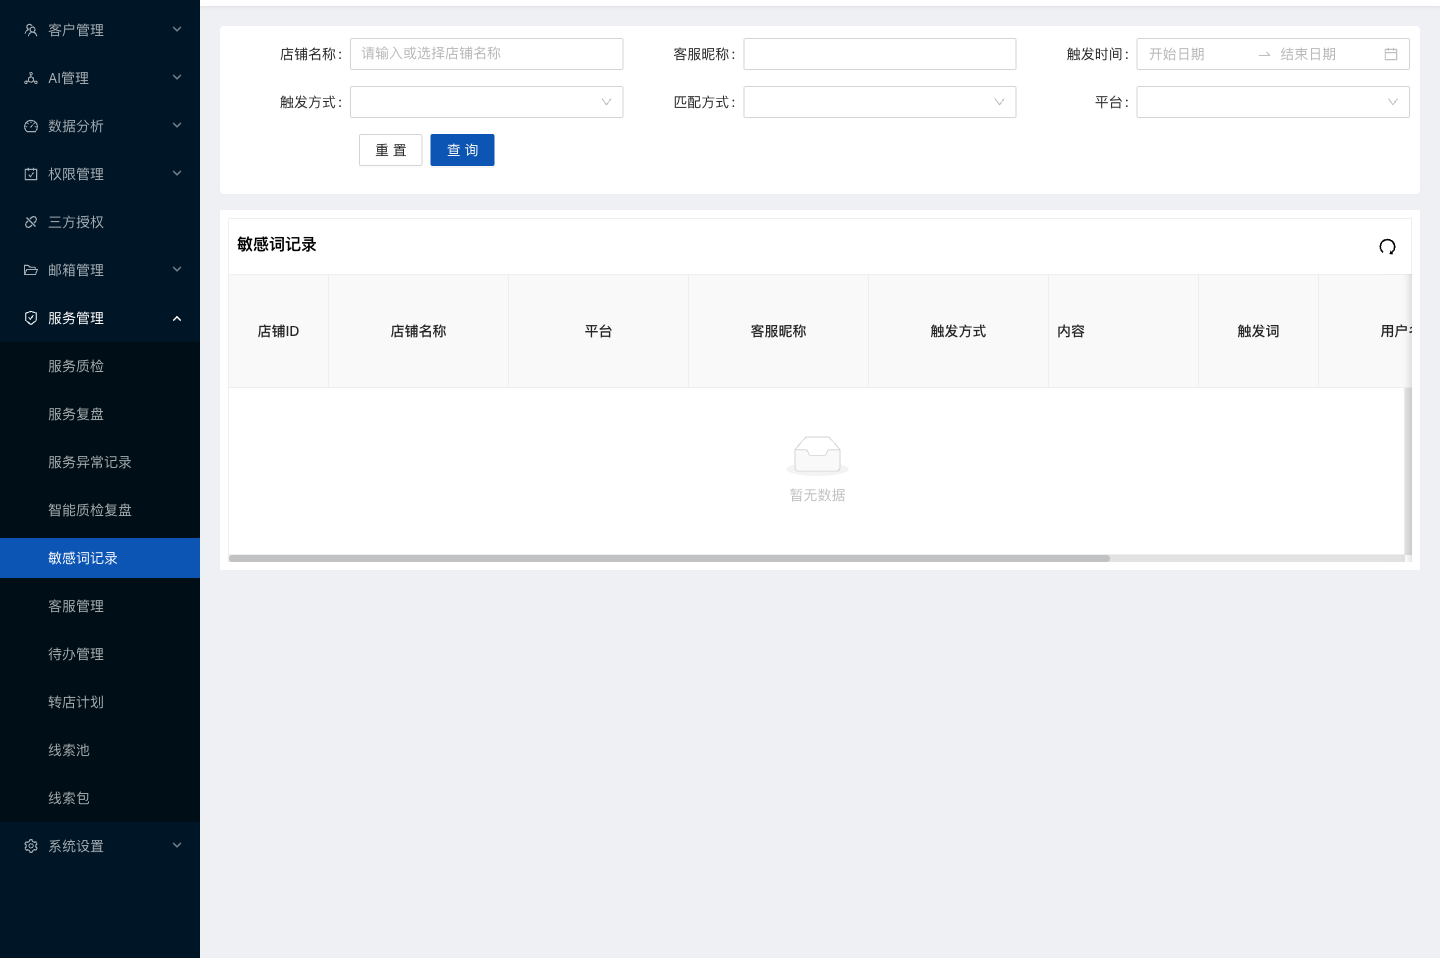Open the 触发方式 dropdown
Image resolution: width=1440 pixels, height=958 pixels.
tap(486, 102)
